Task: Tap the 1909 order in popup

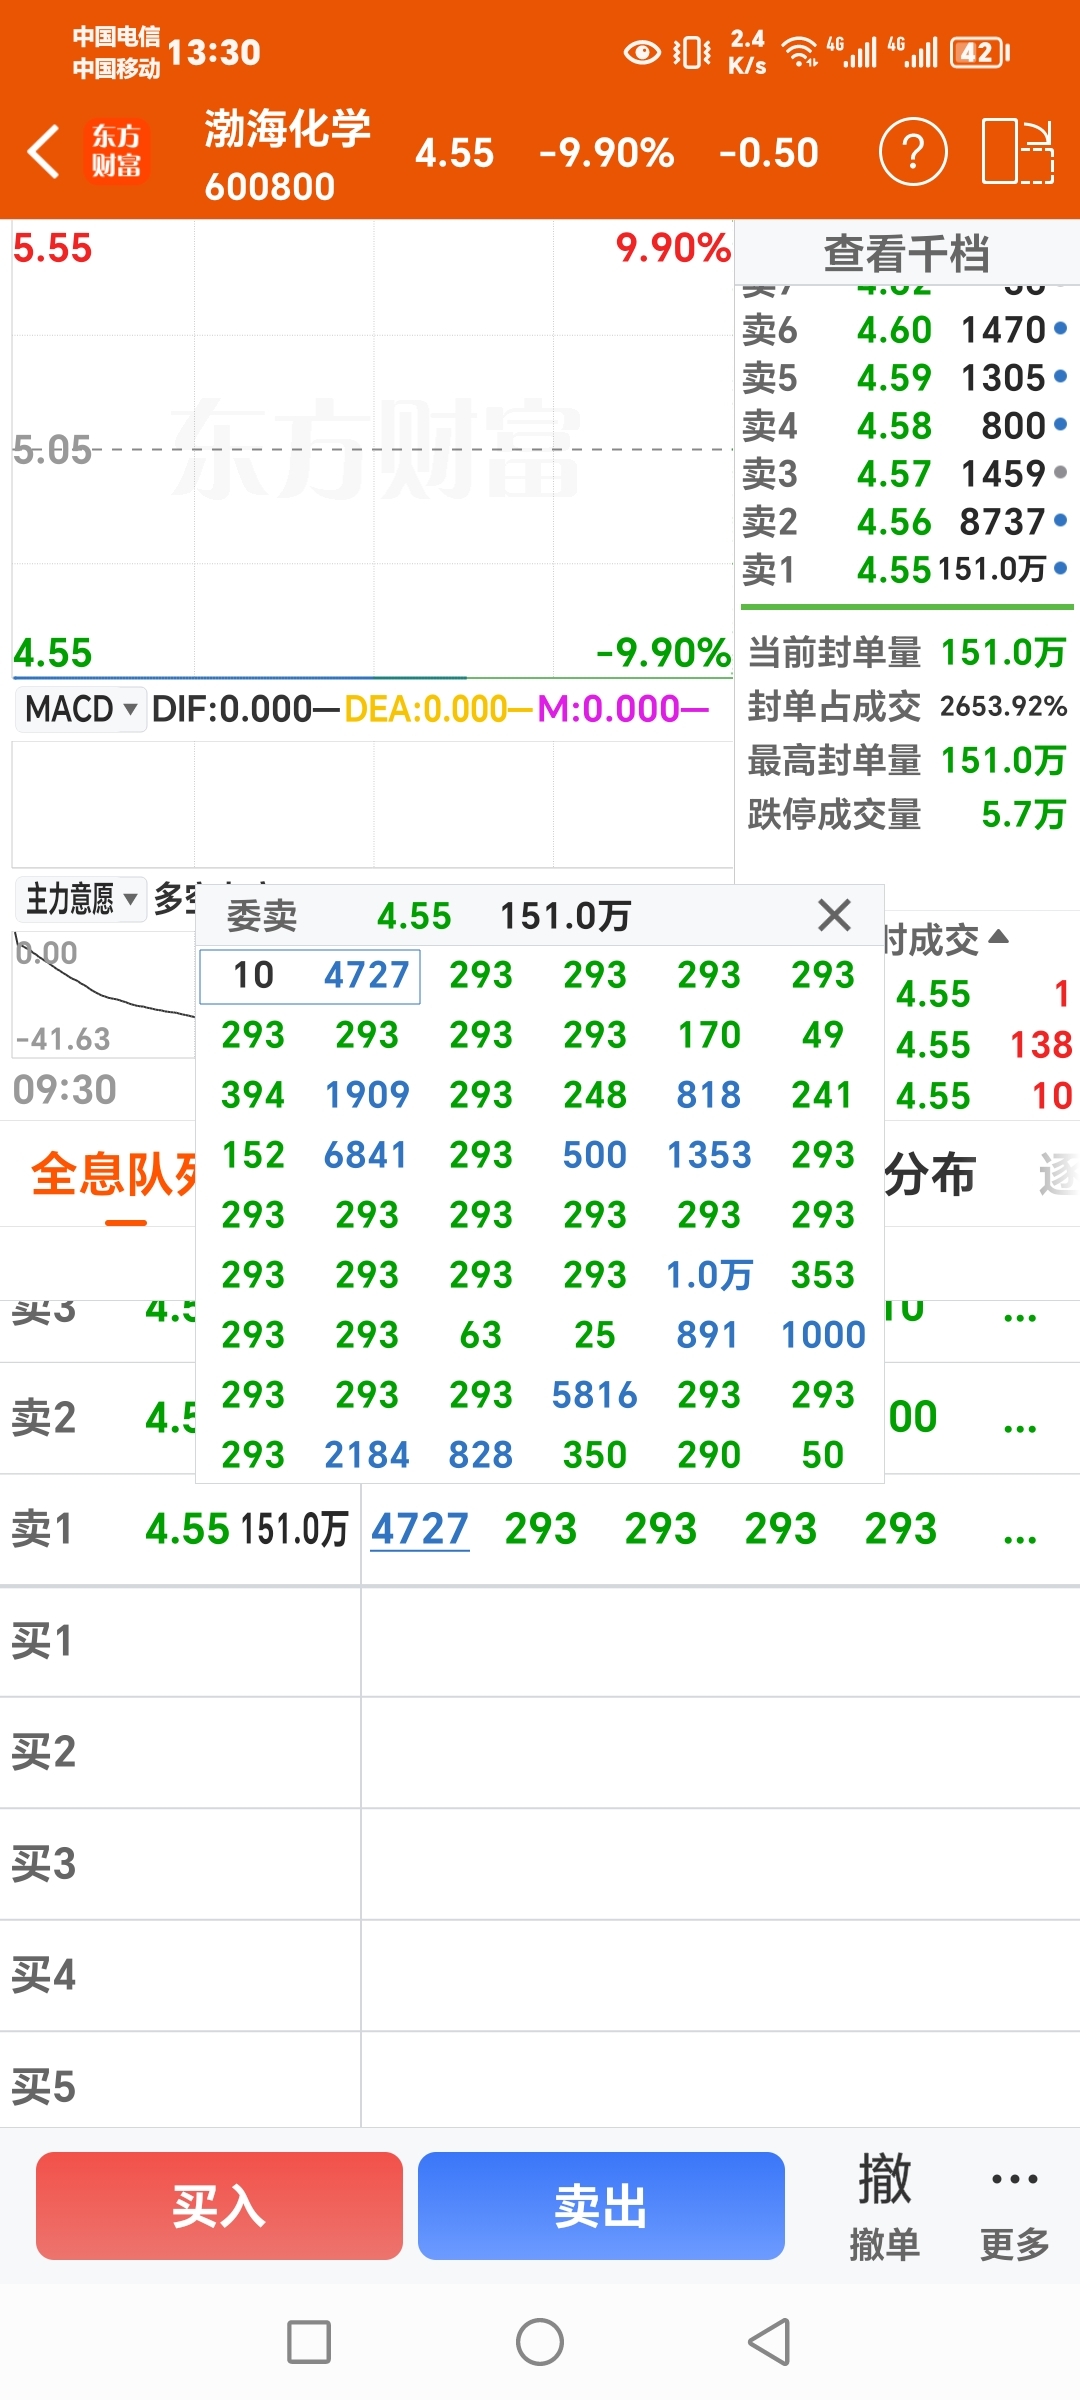Action: [367, 1095]
